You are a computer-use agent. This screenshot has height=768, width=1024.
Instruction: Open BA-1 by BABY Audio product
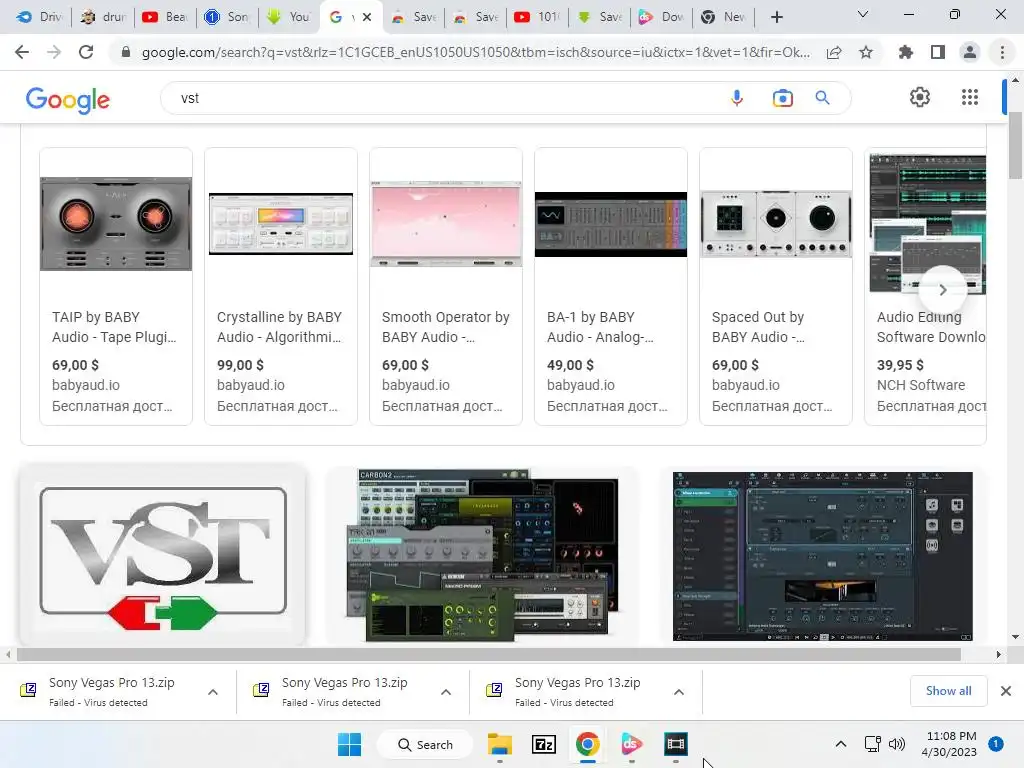[x=611, y=286]
